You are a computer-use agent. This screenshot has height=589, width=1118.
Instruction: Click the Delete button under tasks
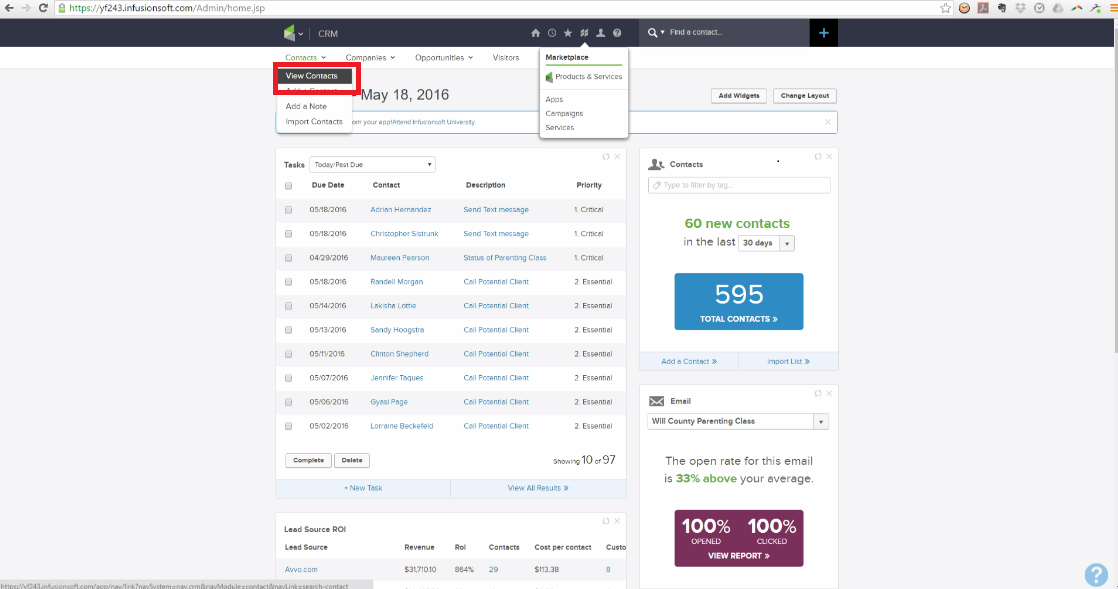pos(352,461)
